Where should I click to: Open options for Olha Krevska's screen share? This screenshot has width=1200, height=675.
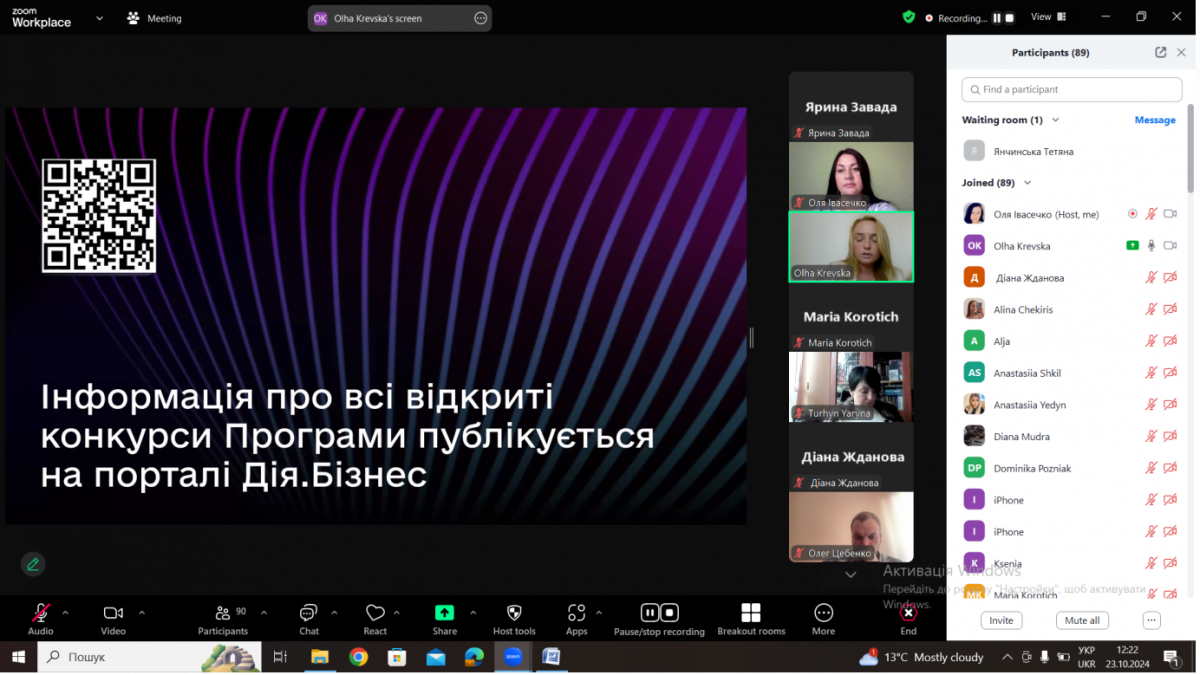coord(480,18)
